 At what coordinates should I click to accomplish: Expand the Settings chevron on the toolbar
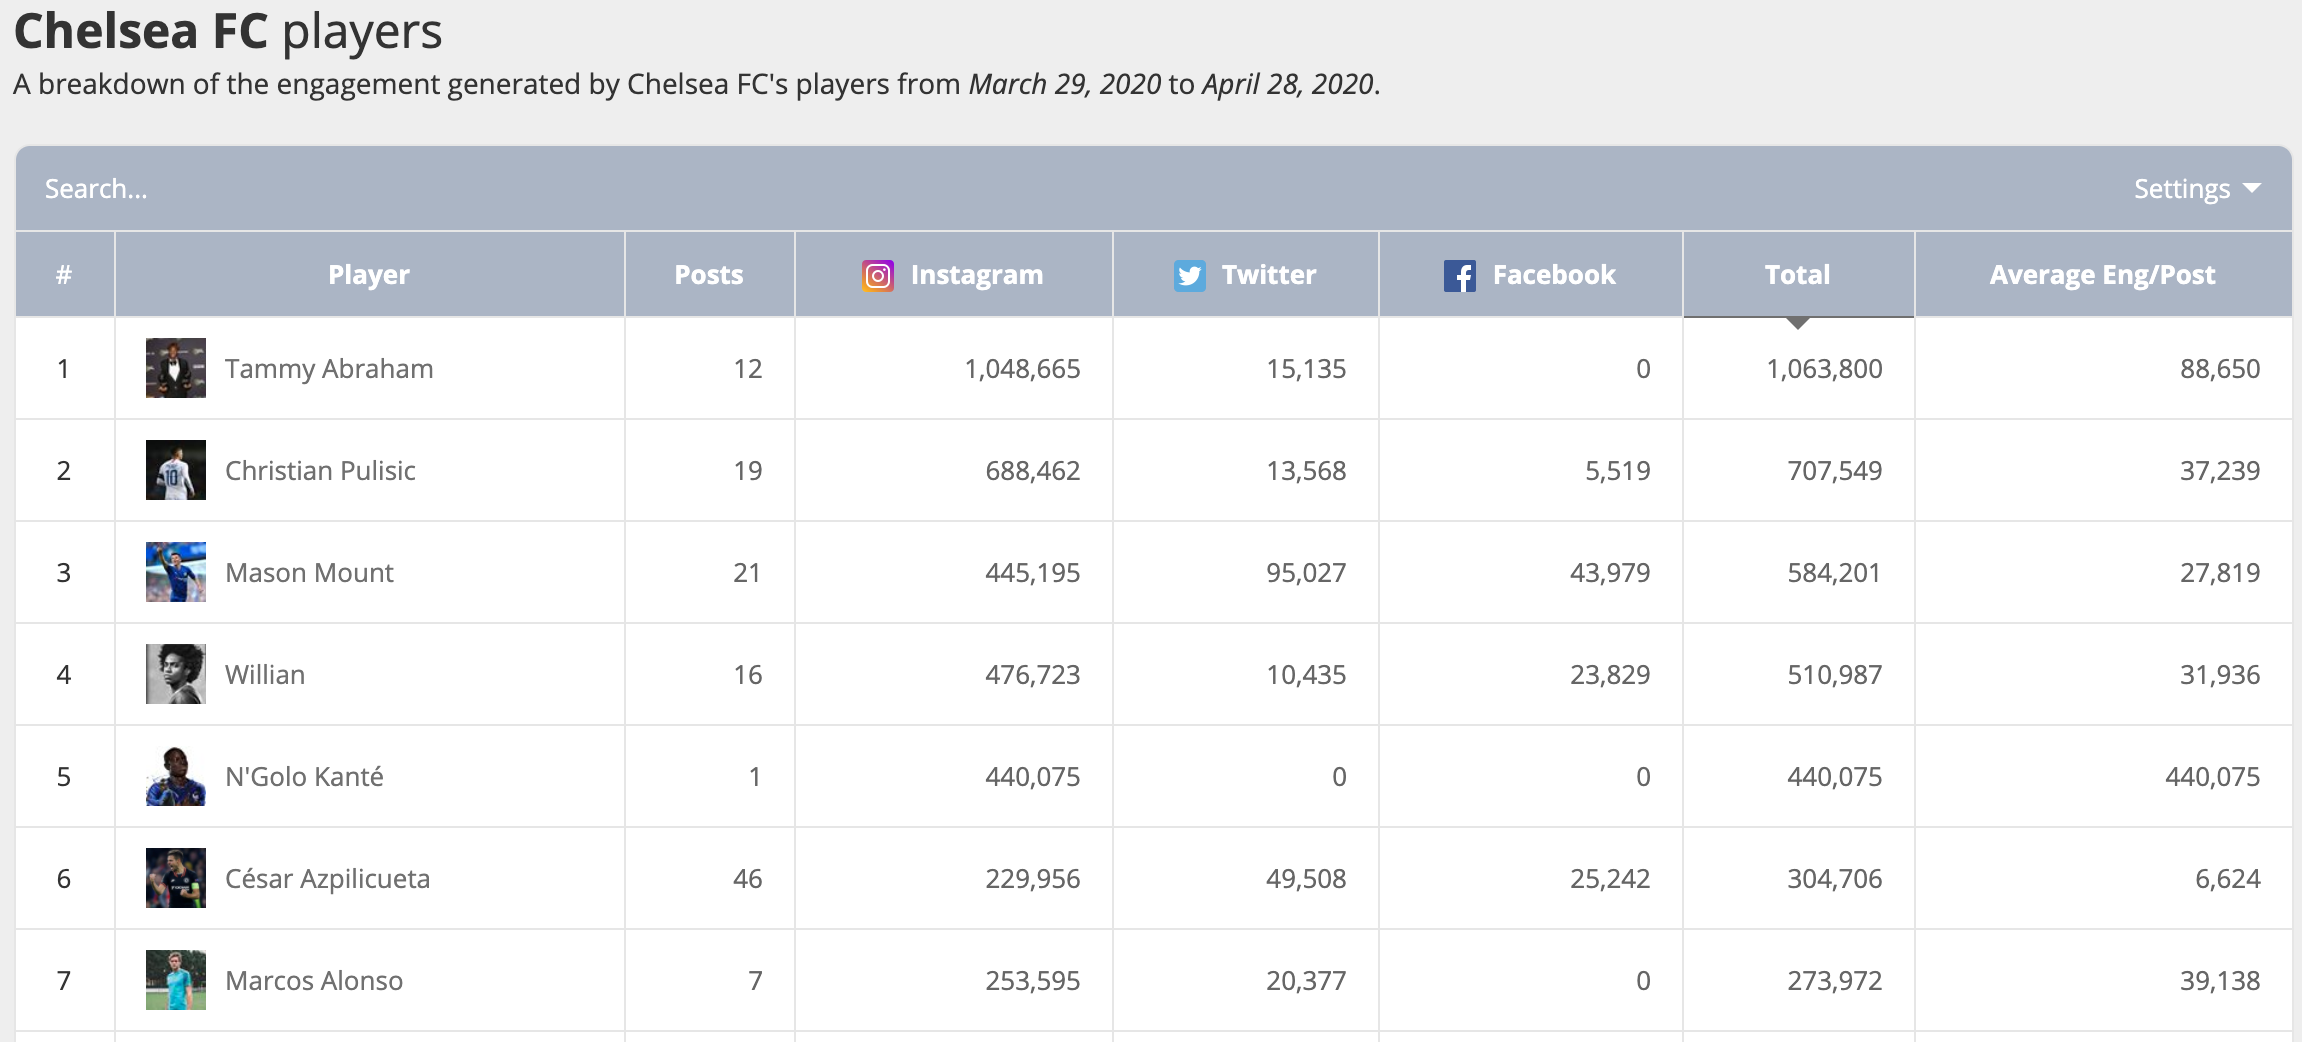click(x=2253, y=188)
